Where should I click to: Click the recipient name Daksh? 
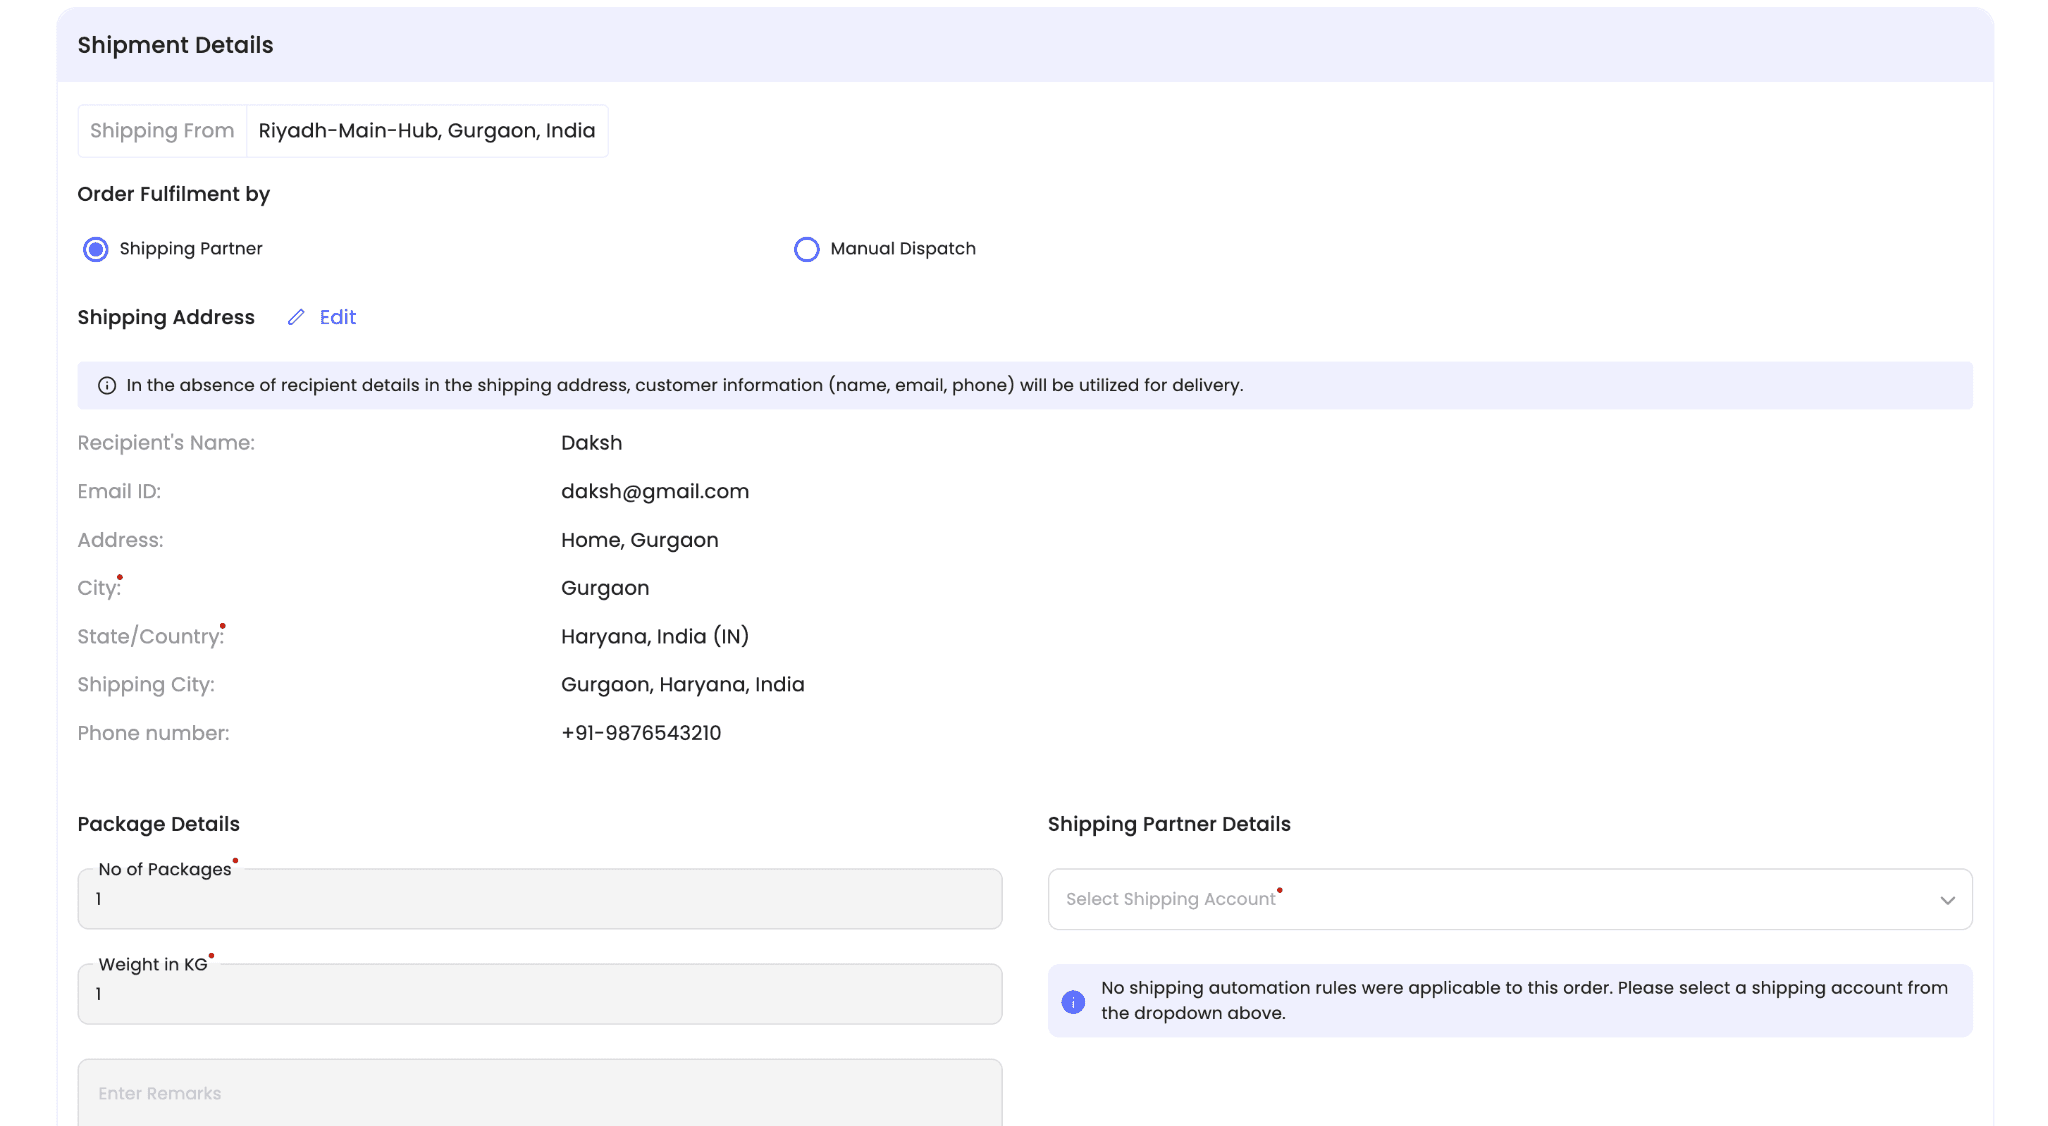click(x=592, y=443)
